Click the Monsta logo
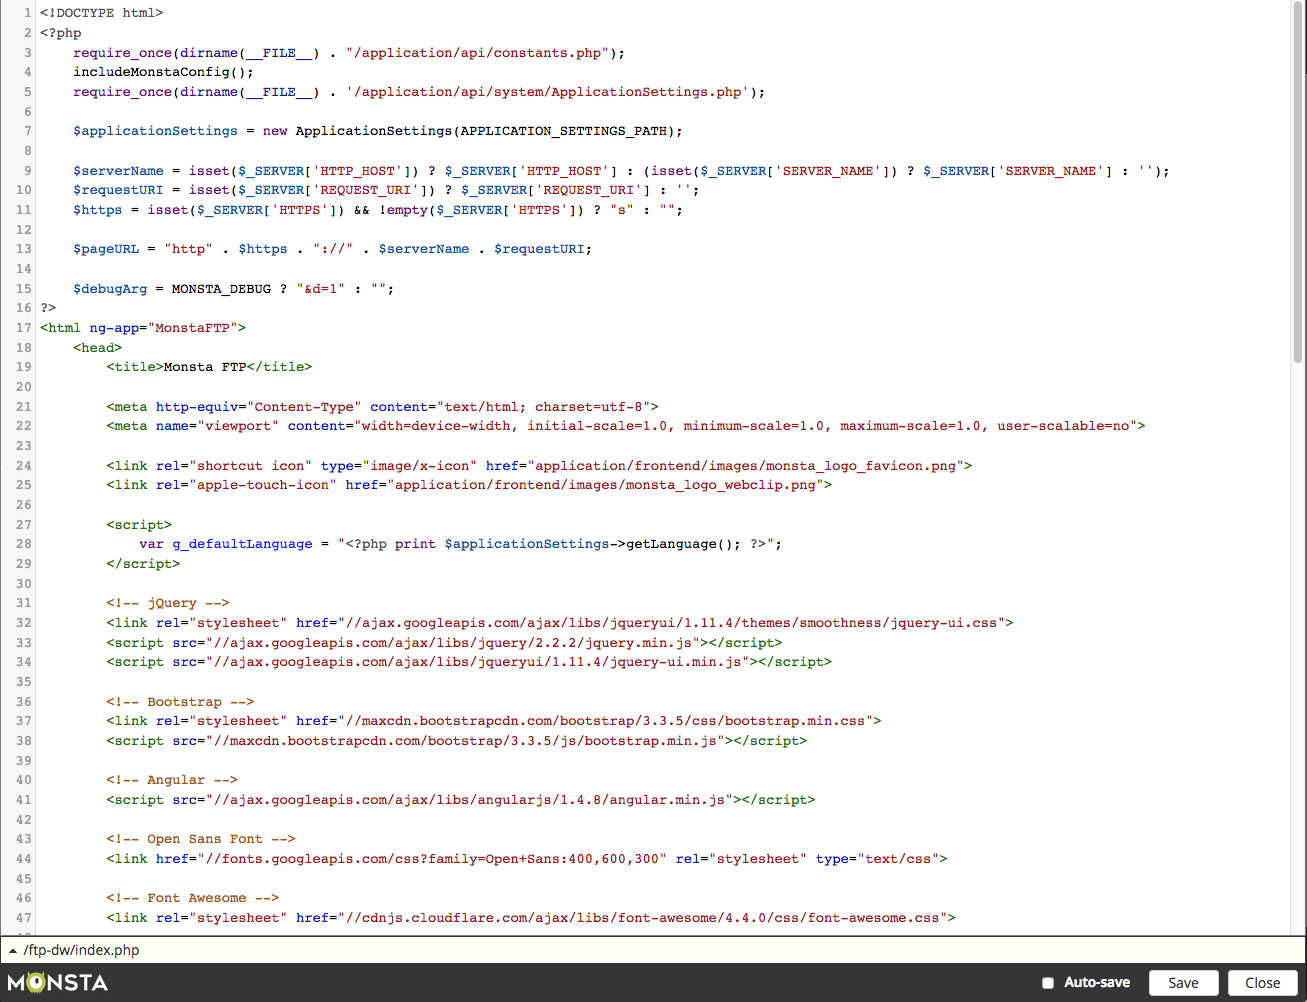Screen dimensions: 1307x1002 58,983
